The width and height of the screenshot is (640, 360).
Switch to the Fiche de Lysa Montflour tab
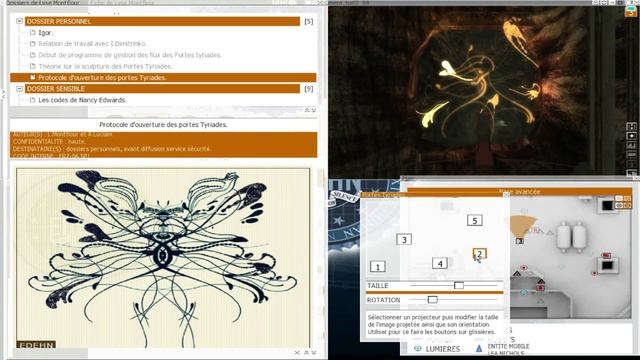122,2
